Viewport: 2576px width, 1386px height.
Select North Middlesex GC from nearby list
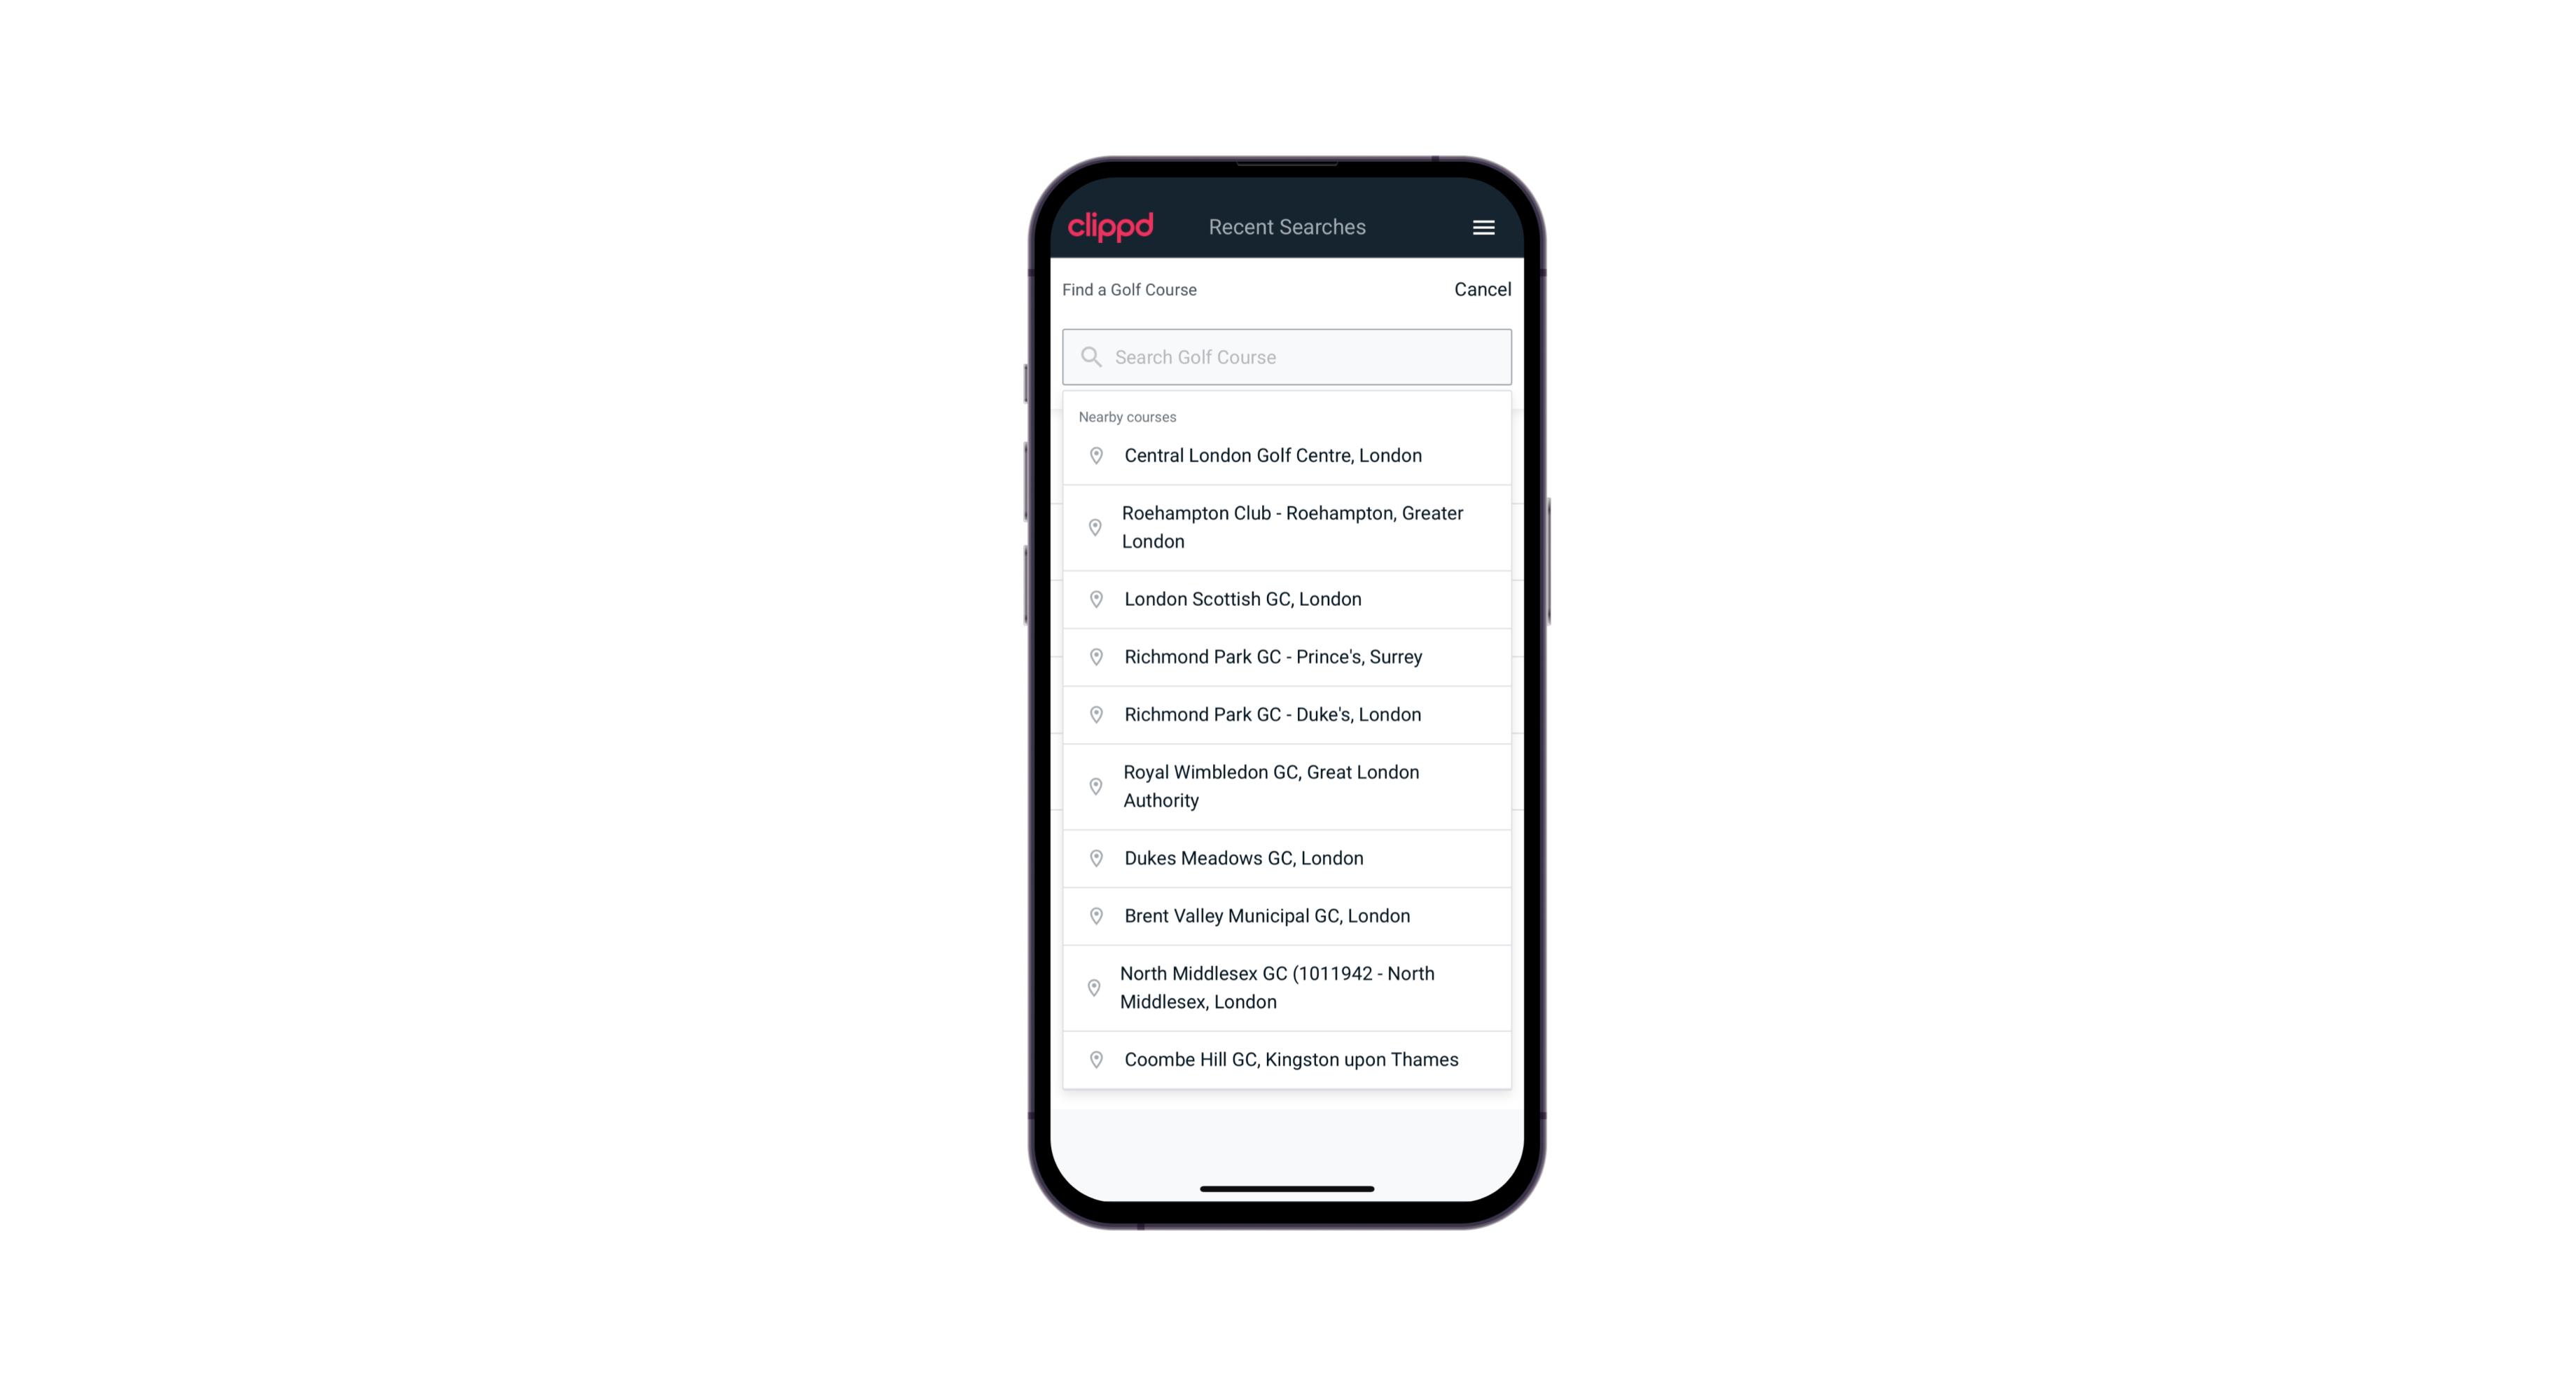[x=1287, y=987]
